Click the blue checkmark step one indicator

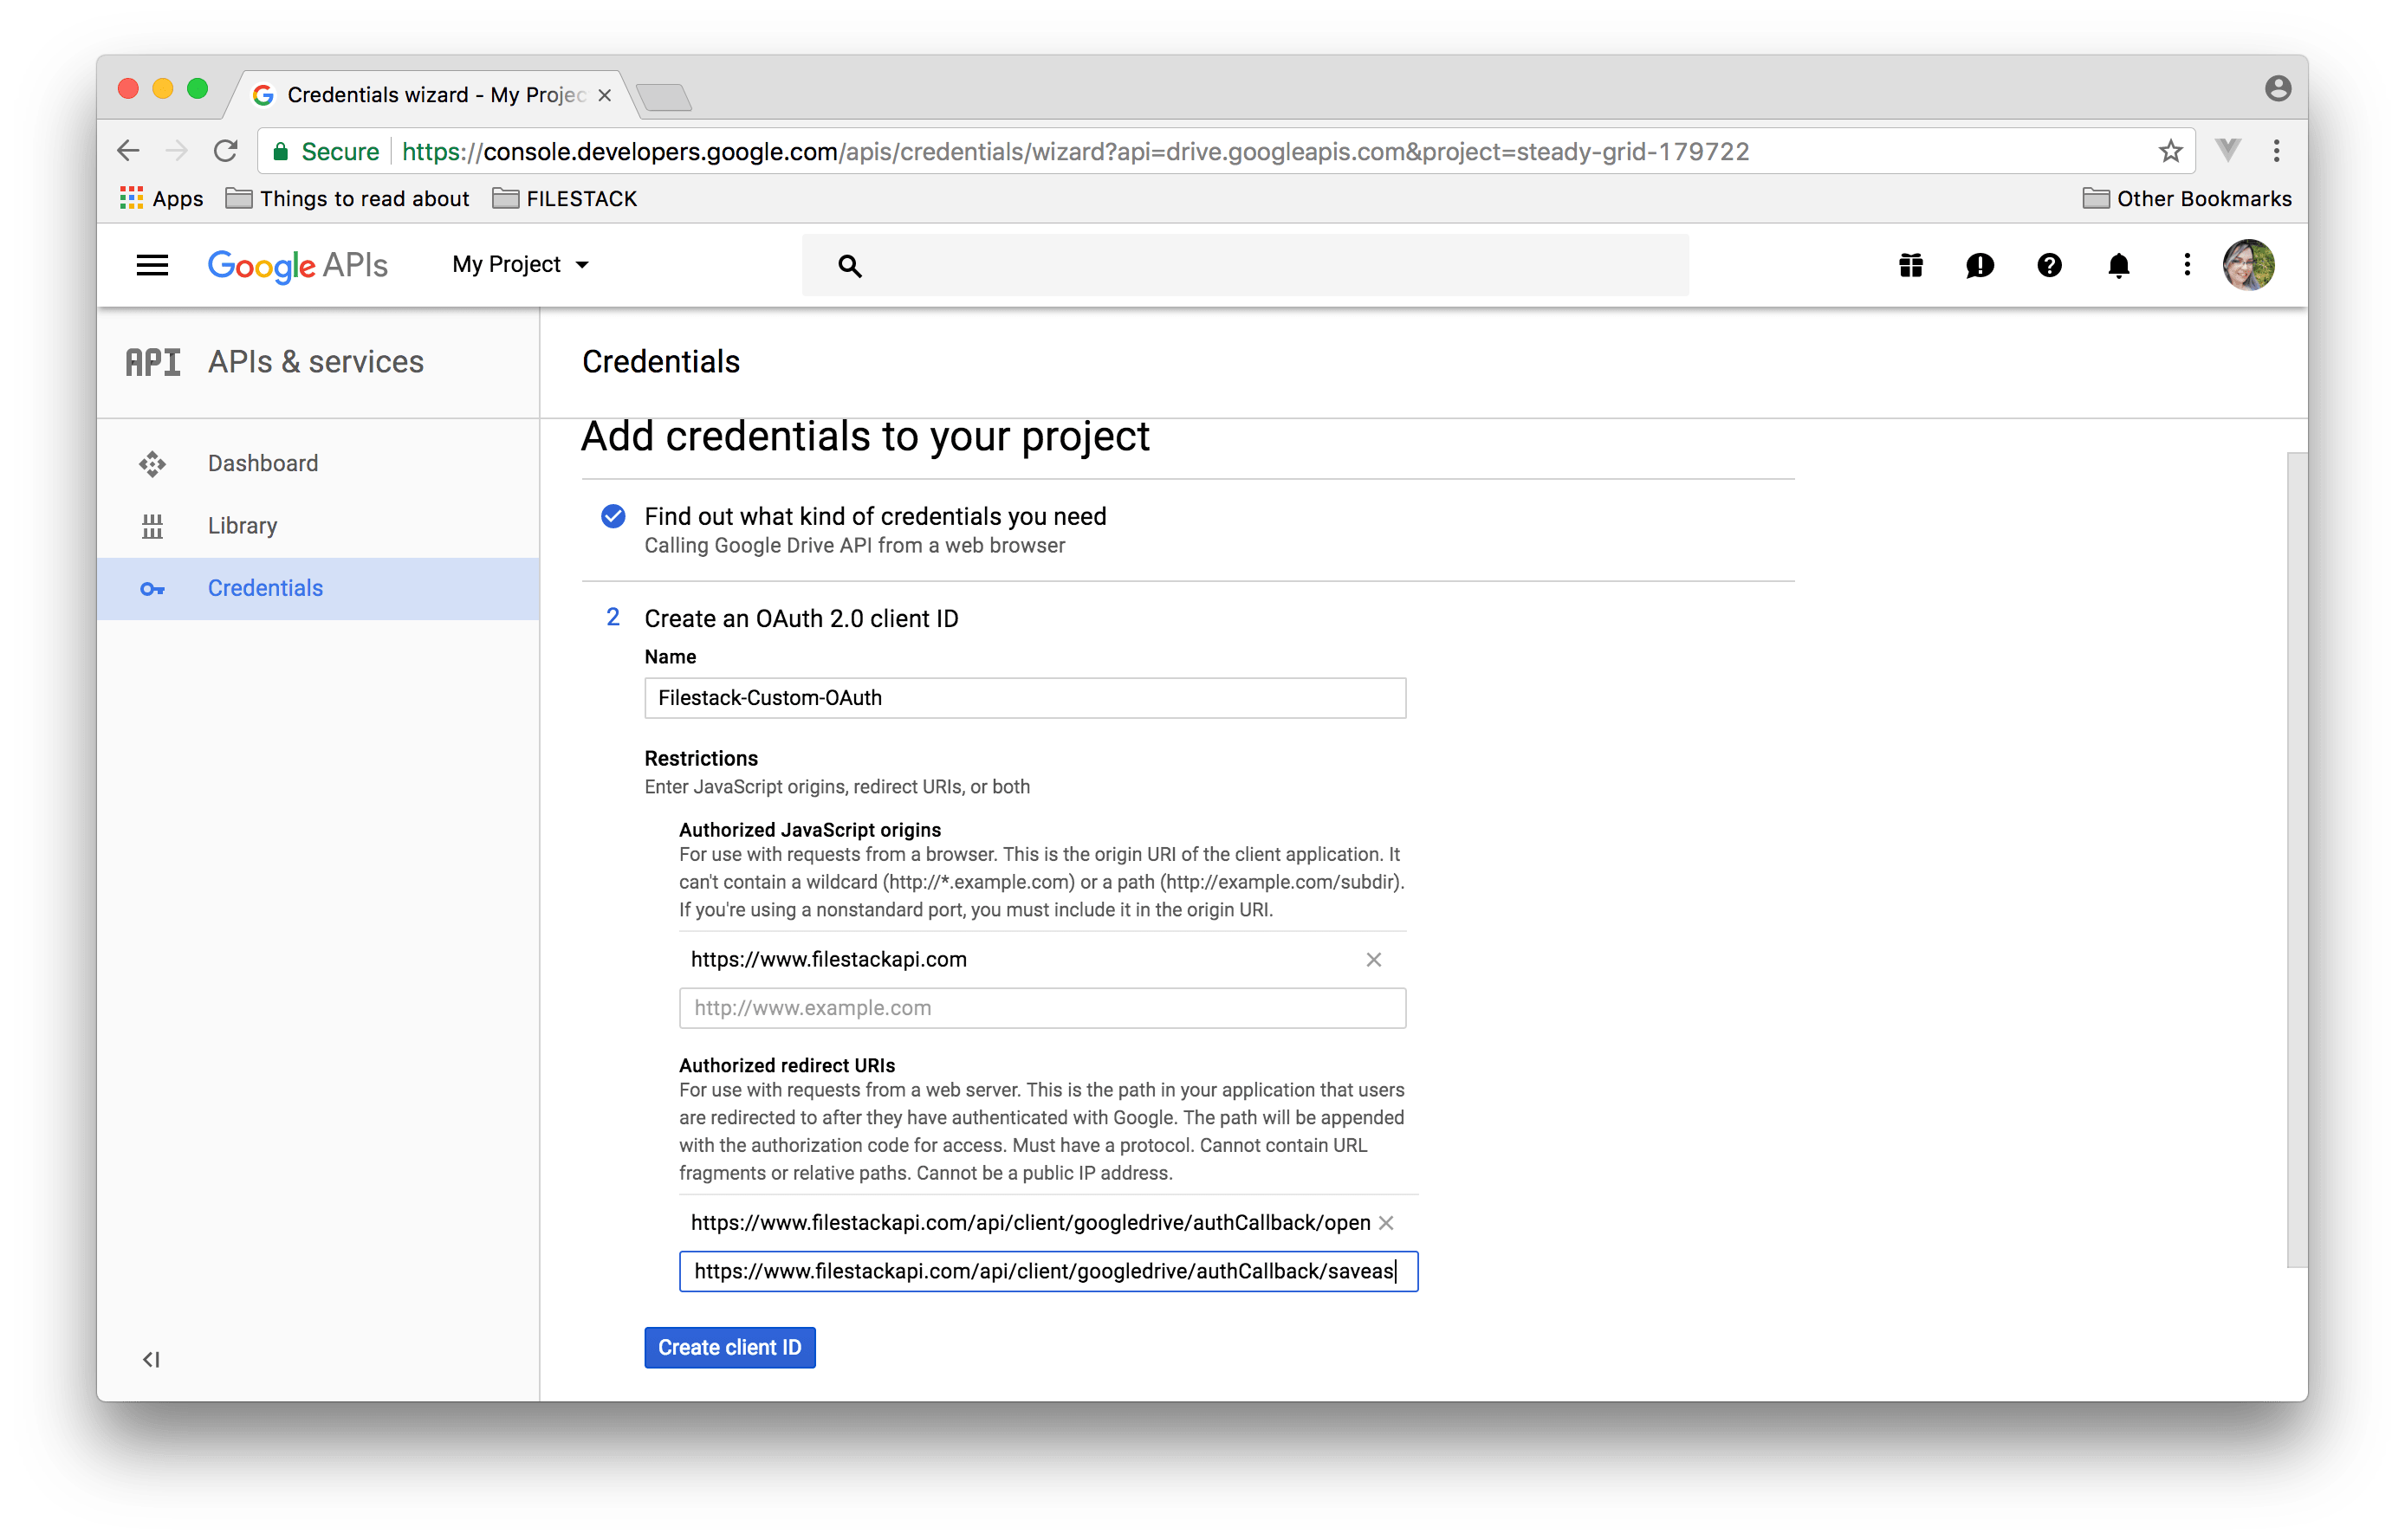(x=612, y=515)
